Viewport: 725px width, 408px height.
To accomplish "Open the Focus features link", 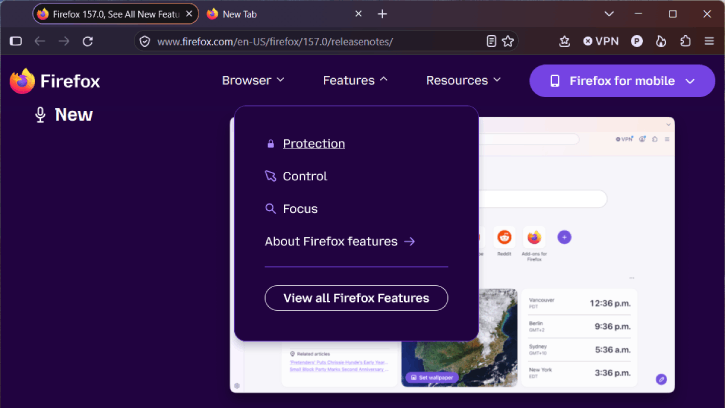I will pos(300,209).
